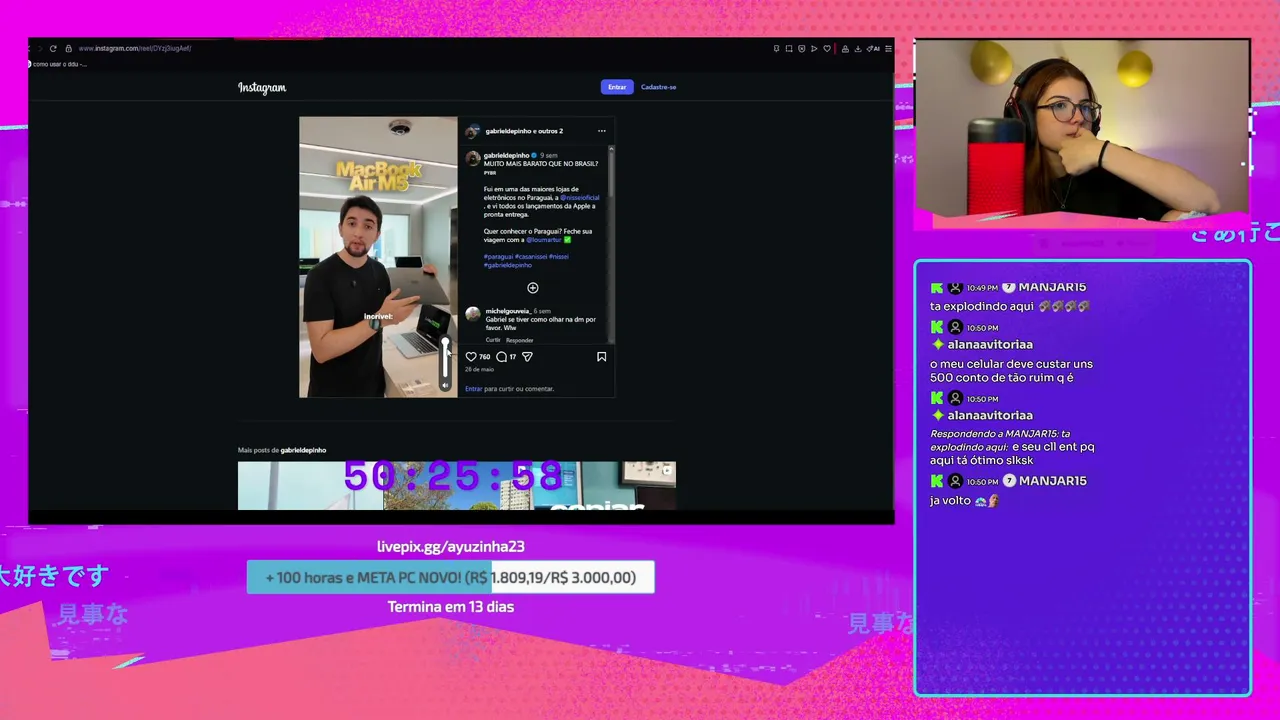1280x720 pixels.
Task: Open the first thumbnail under Mais posts
Action: click(310, 486)
